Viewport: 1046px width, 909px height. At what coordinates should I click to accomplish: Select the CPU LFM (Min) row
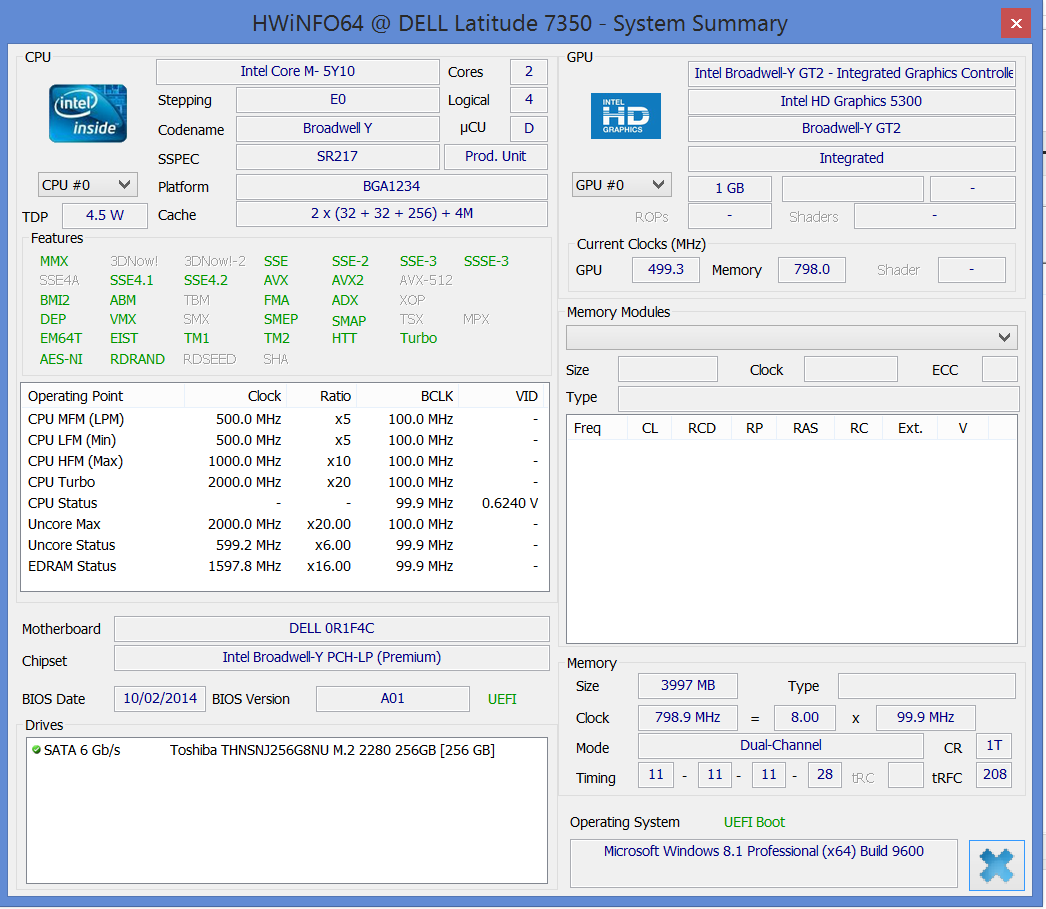coord(284,440)
